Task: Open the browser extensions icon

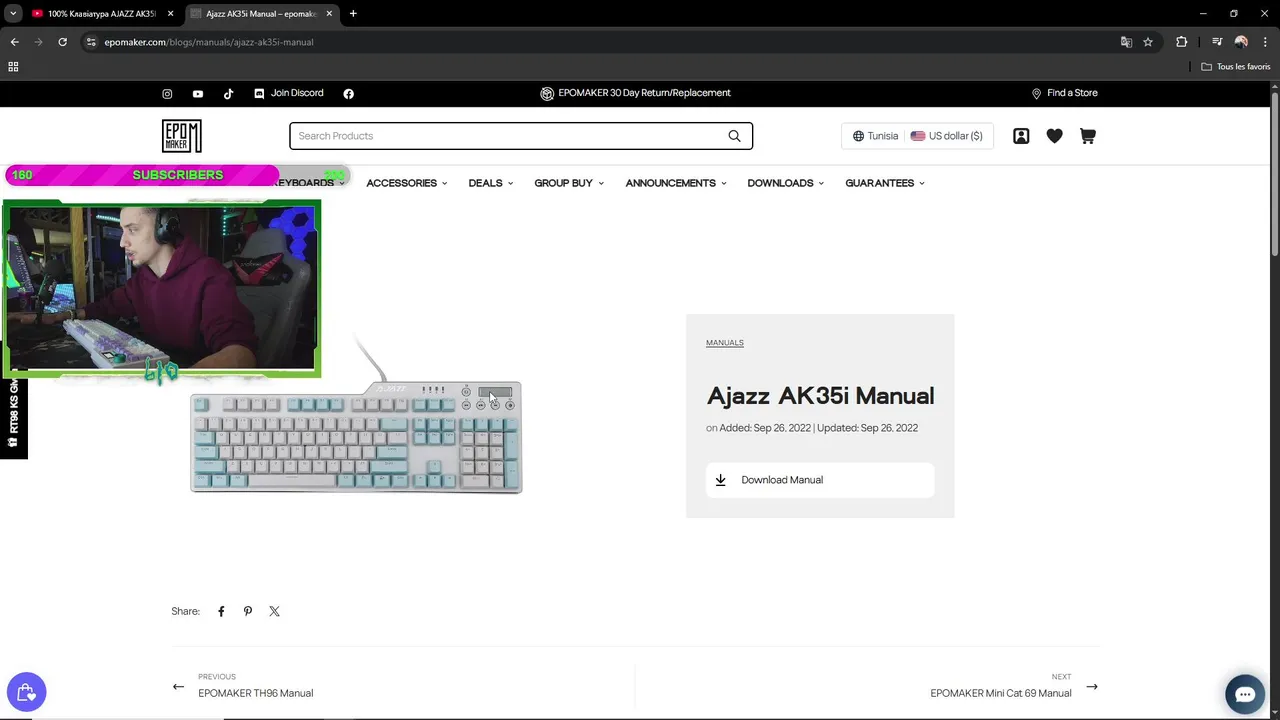Action: pyautogui.click(x=1182, y=42)
